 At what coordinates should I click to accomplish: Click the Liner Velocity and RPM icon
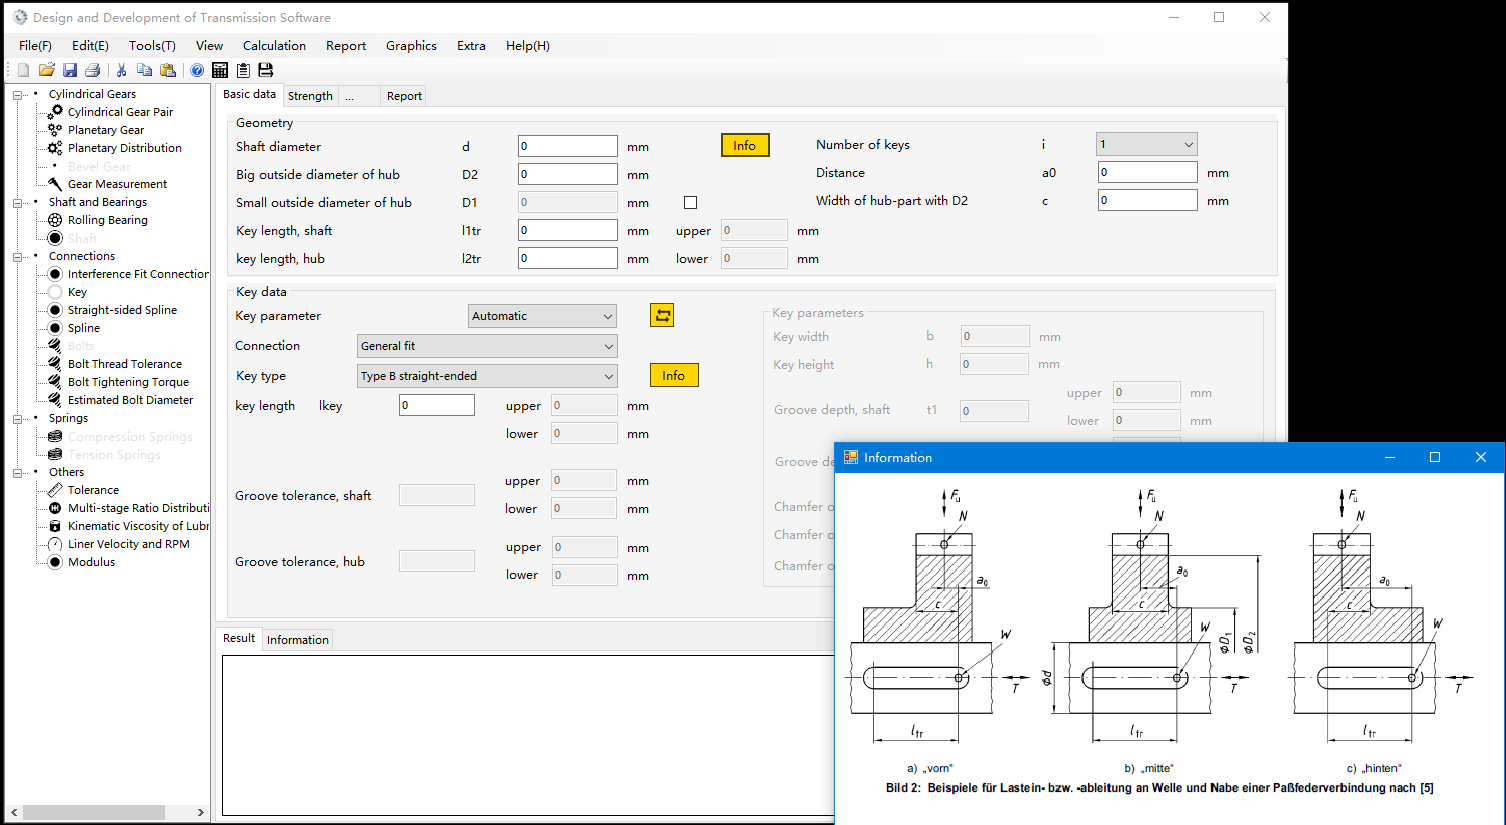(55, 544)
